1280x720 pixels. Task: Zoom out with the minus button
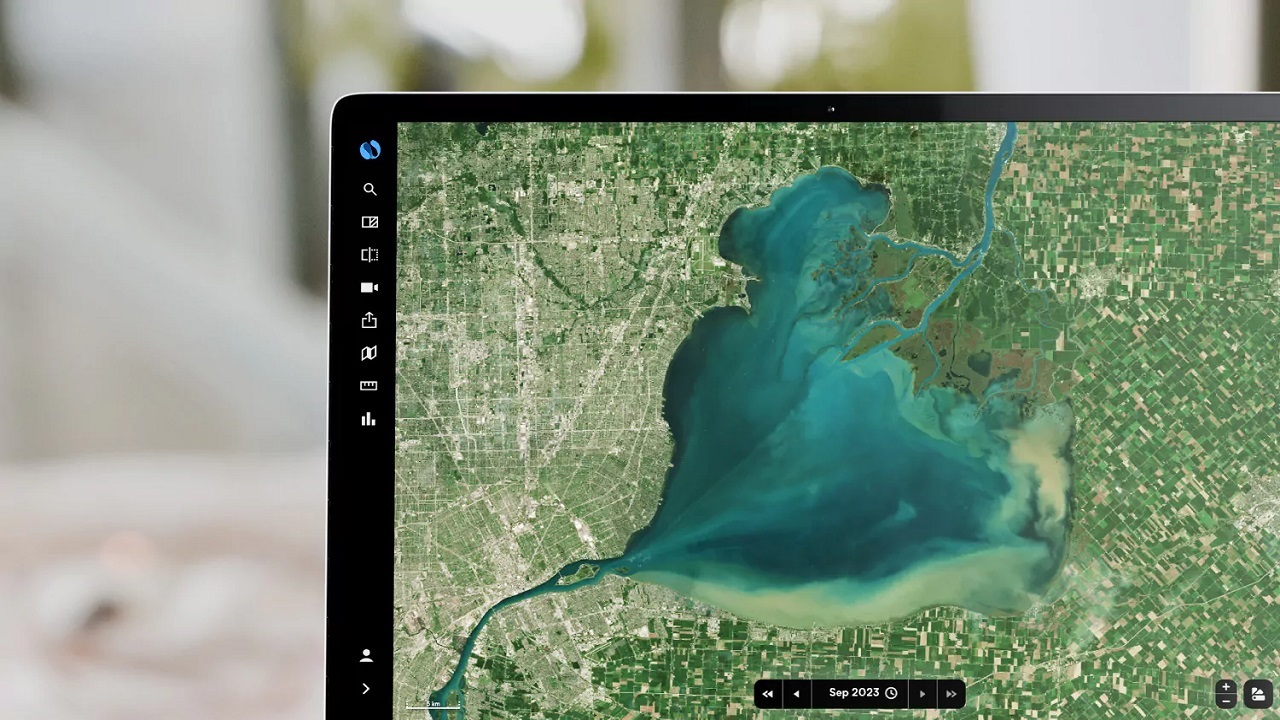tap(1226, 703)
